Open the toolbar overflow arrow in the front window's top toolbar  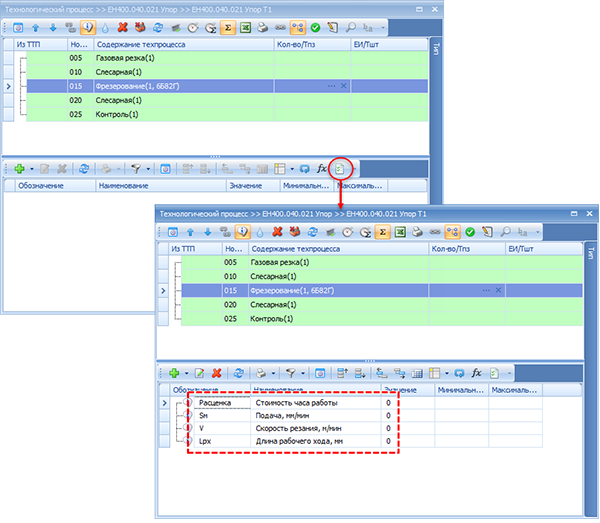tap(537, 232)
